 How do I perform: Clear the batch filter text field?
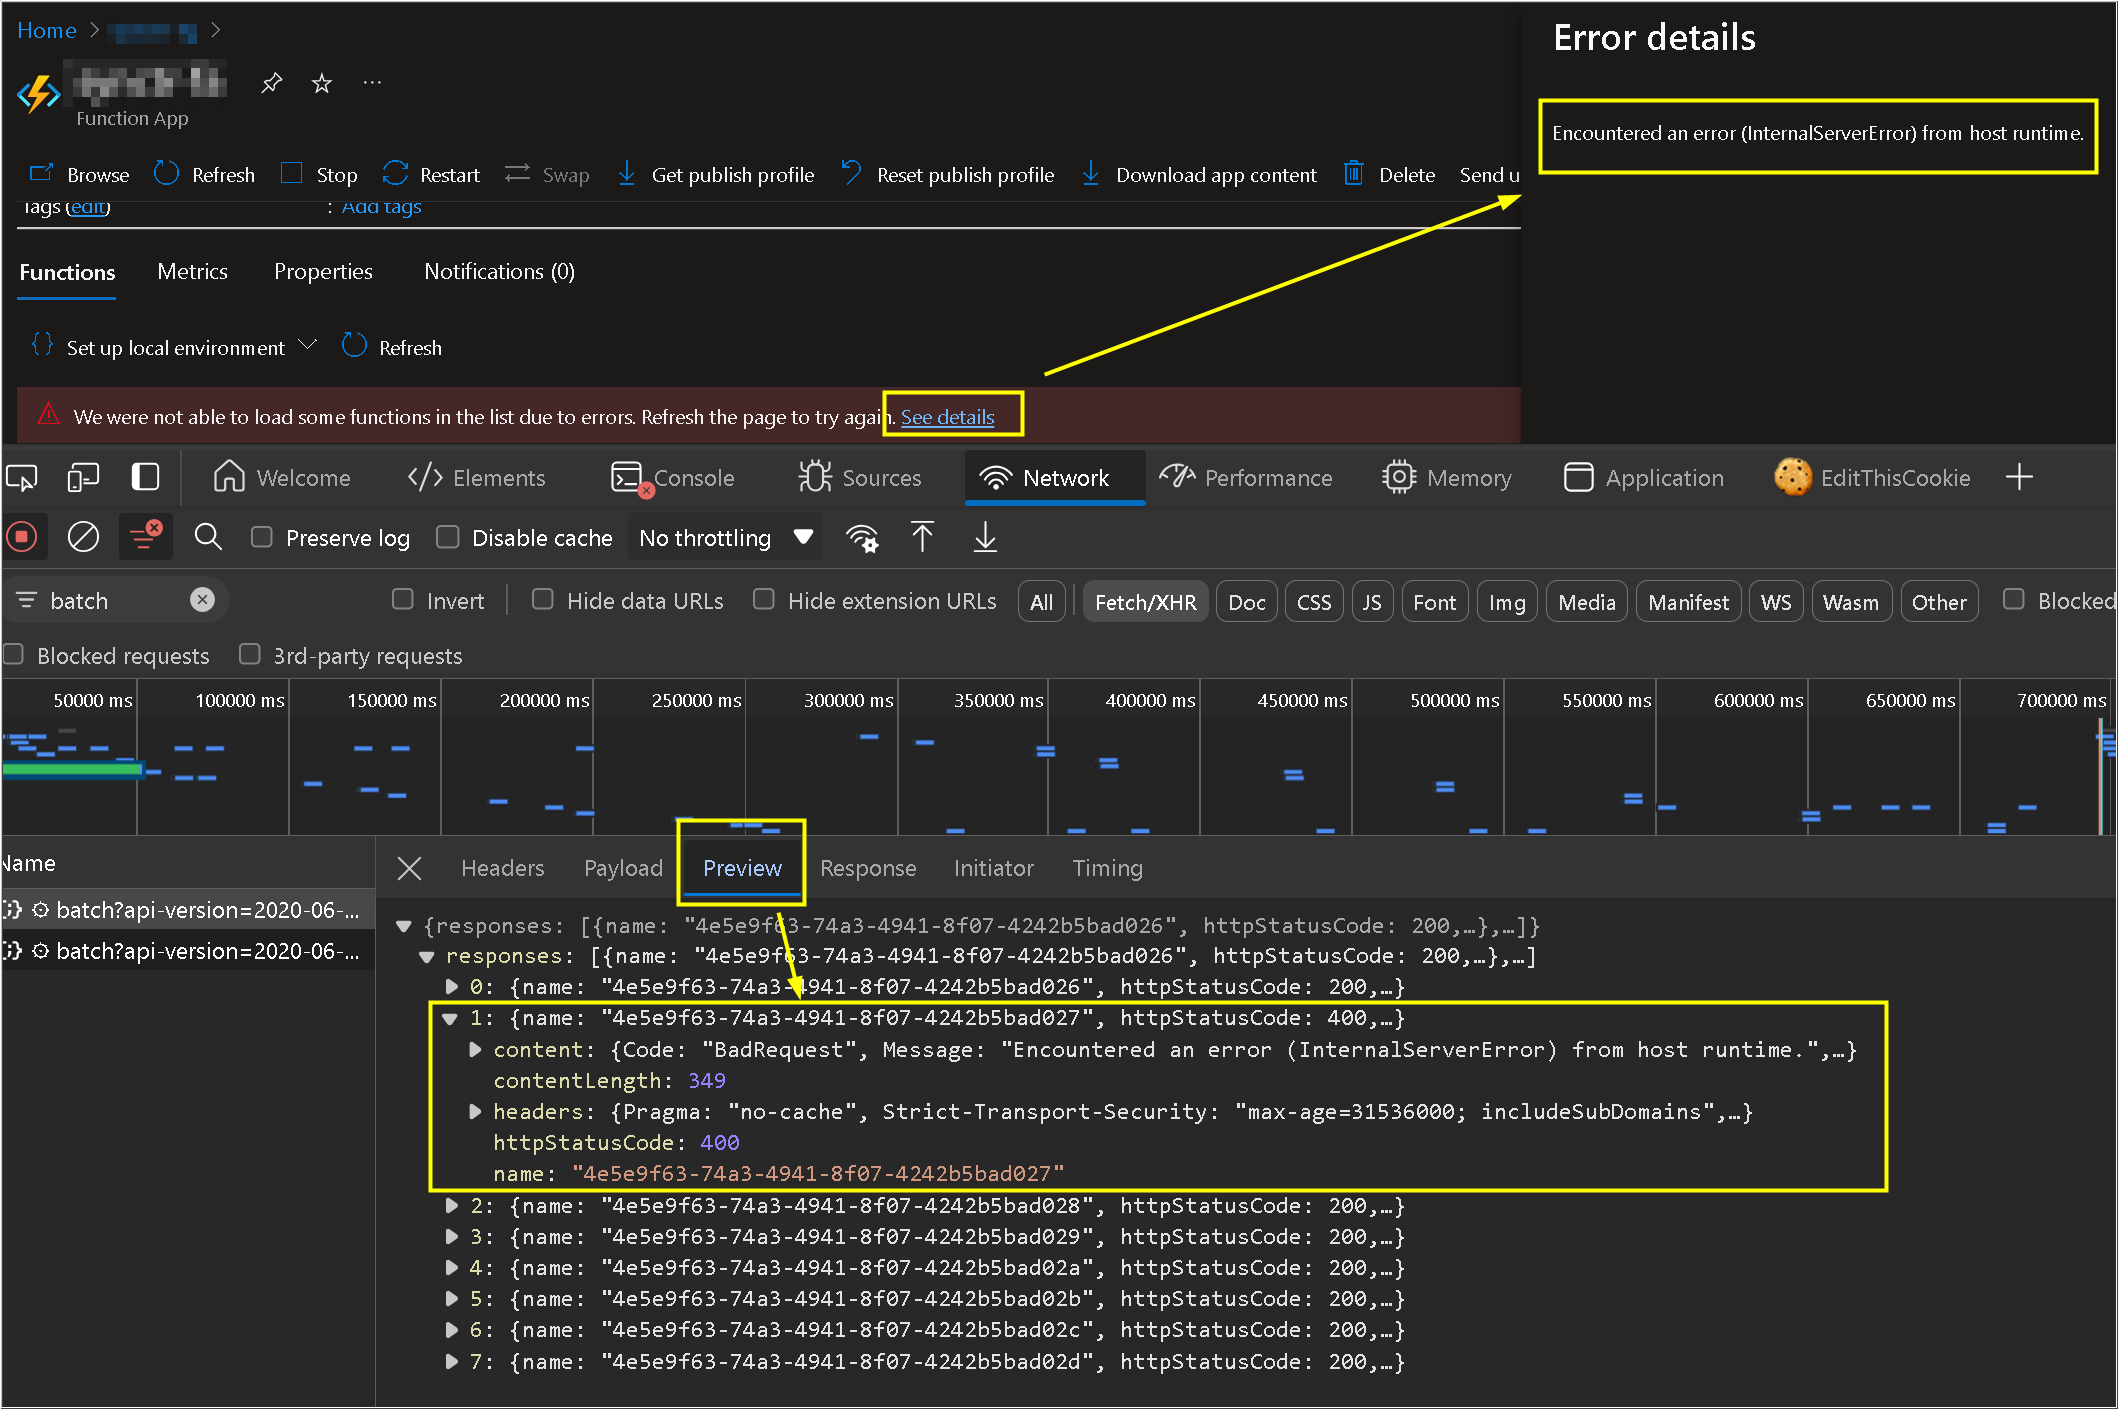(x=202, y=600)
